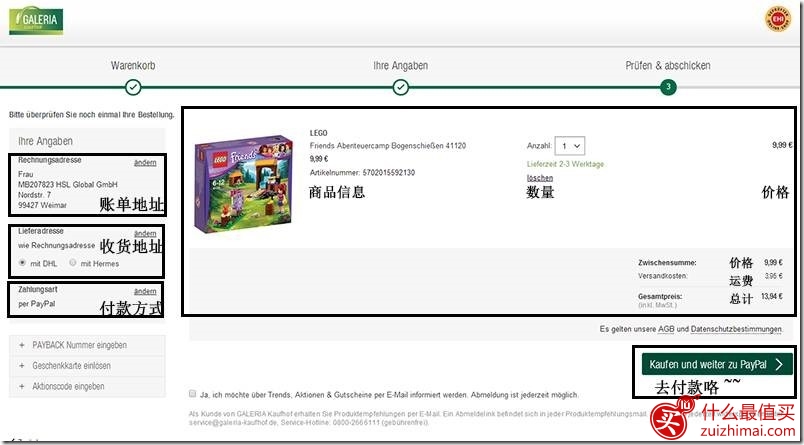Open the Anzahl quantity dropdown
Screen dimensions: 804x445
tap(569, 146)
